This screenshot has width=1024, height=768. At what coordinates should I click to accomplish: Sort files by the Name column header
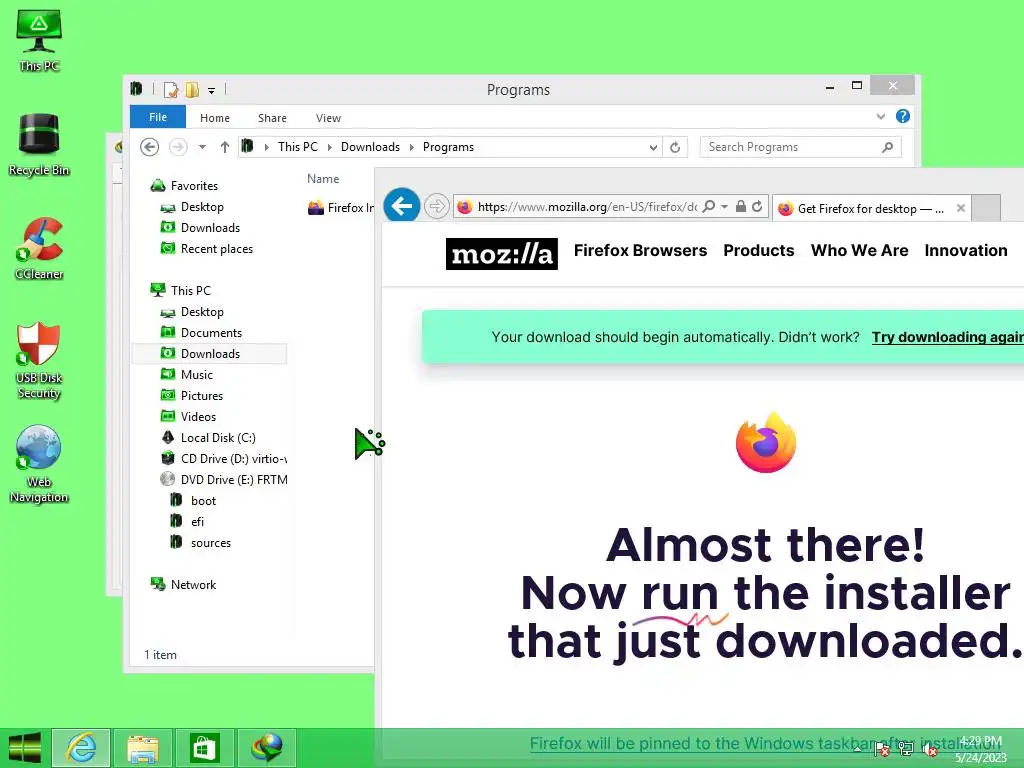point(323,179)
